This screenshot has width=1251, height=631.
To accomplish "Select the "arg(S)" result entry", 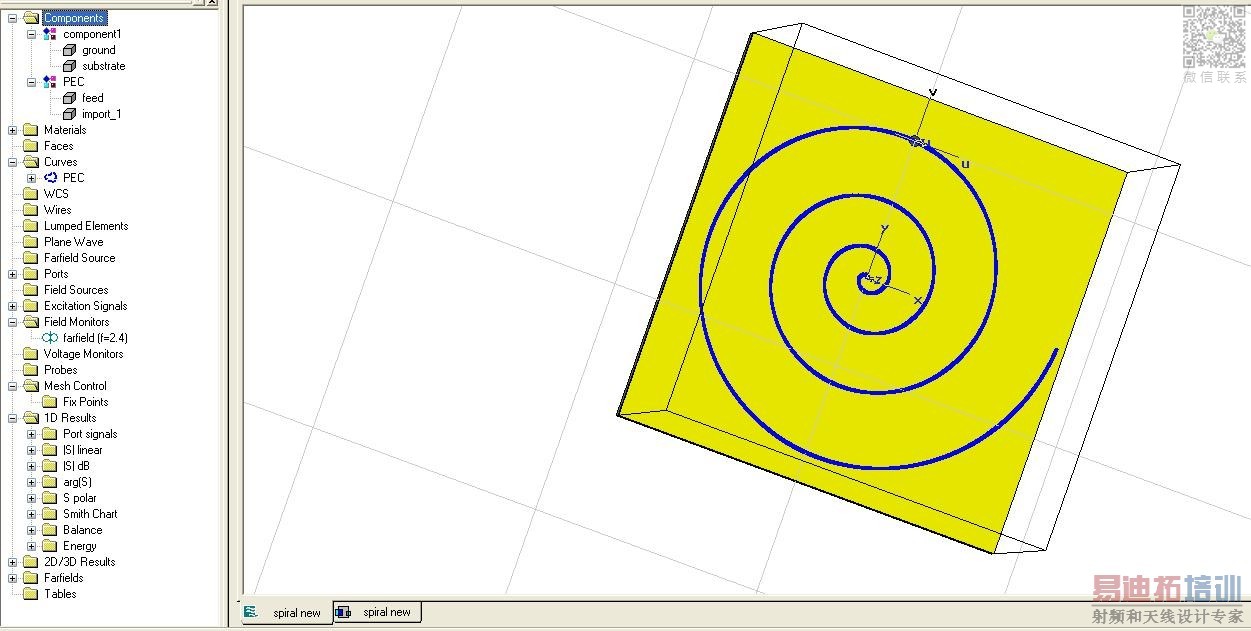I will (78, 482).
